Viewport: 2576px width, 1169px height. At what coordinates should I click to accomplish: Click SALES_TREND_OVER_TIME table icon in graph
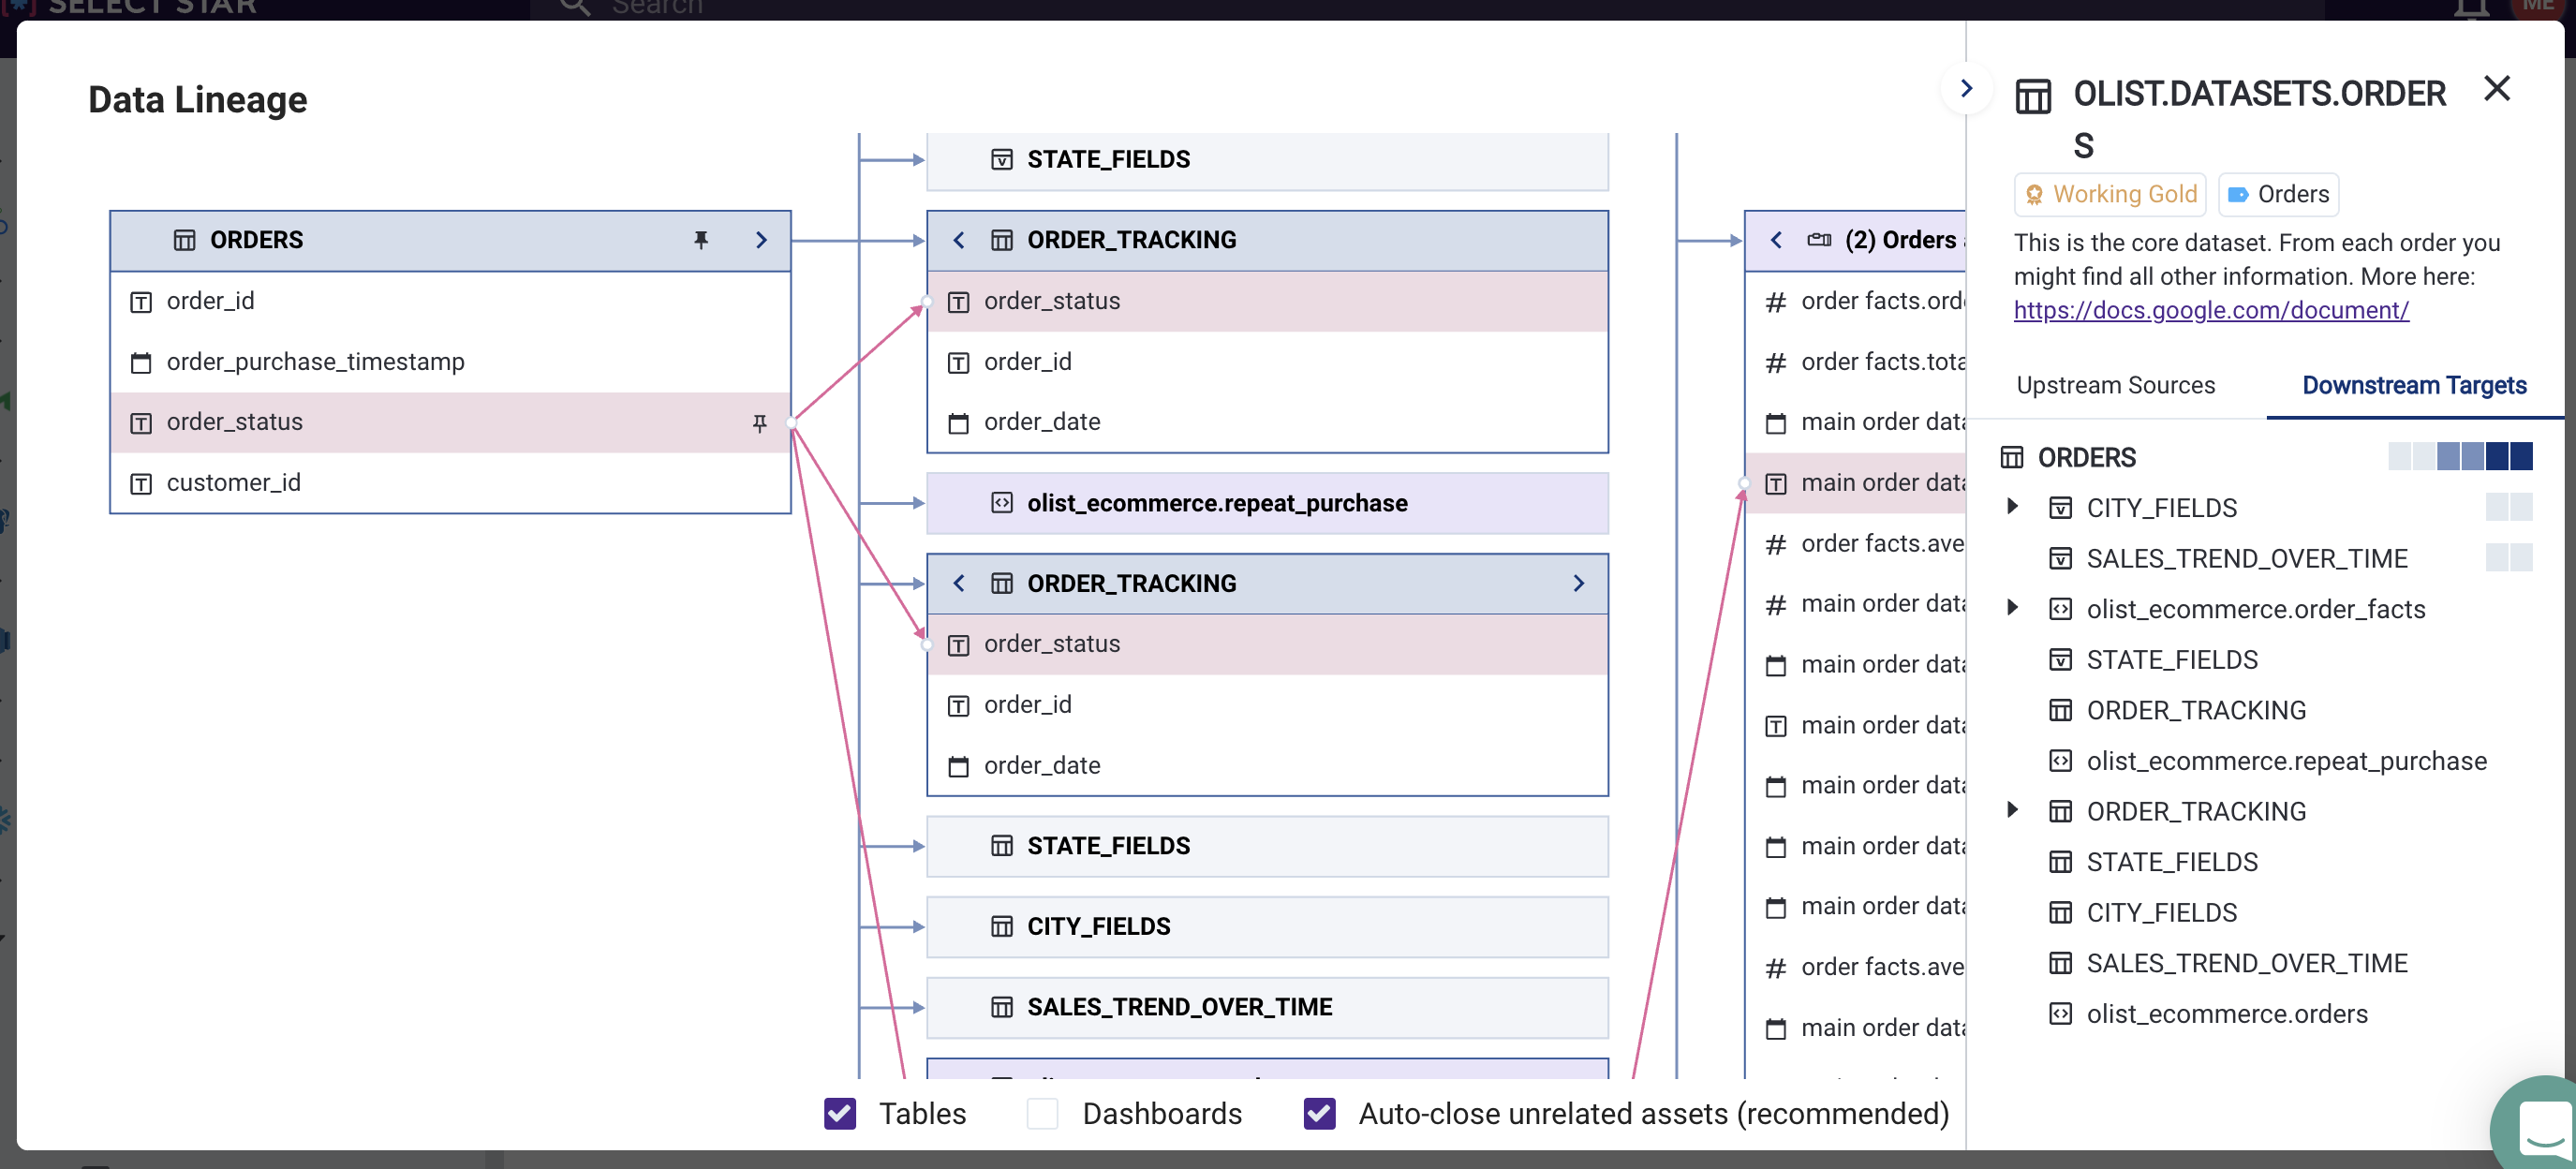coord(1002,1007)
